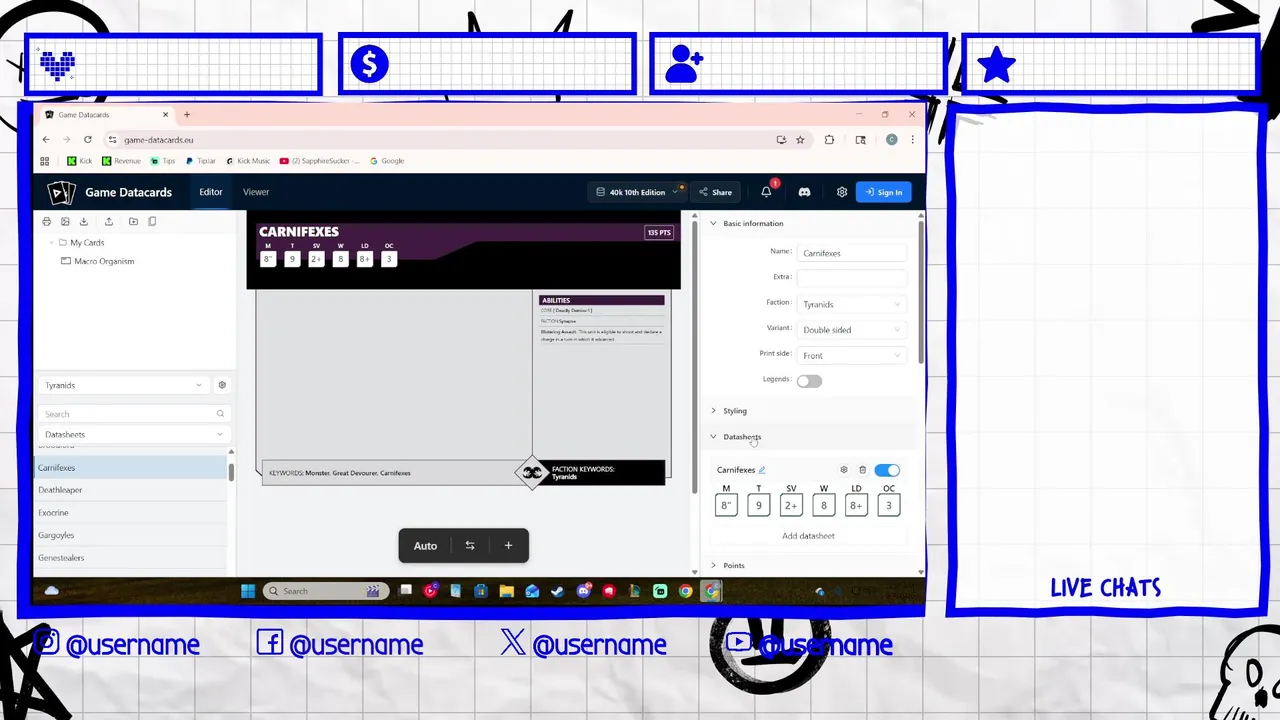Screen dimensions: 1280x720
Task: Click the copy/duplicate card icon
Action: point(152,221)
